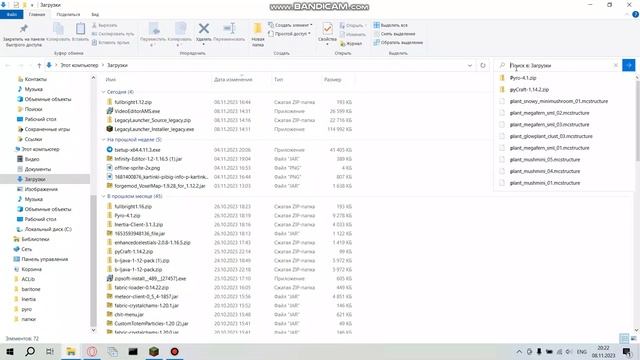Collapse the На прошлой неделе (5) group
Screen dimensions: 640x360
click(x=103, y=140)
